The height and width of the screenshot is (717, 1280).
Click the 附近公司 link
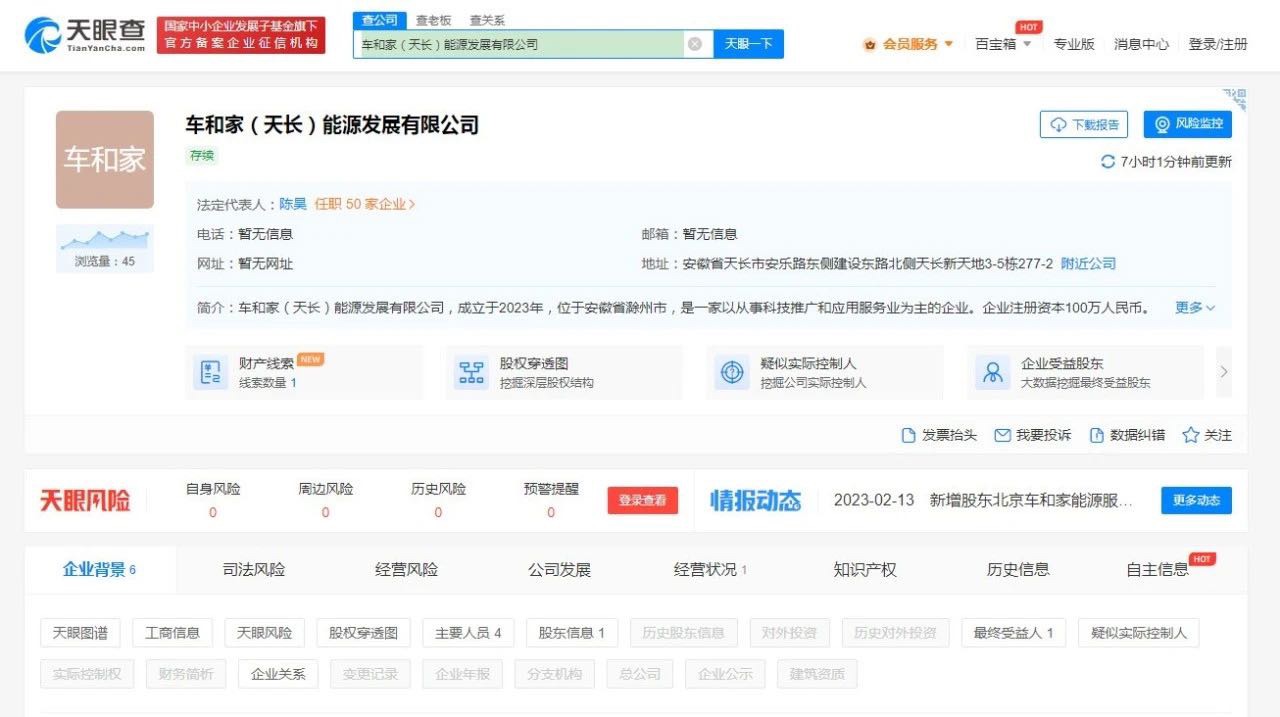pos(1088,264)
